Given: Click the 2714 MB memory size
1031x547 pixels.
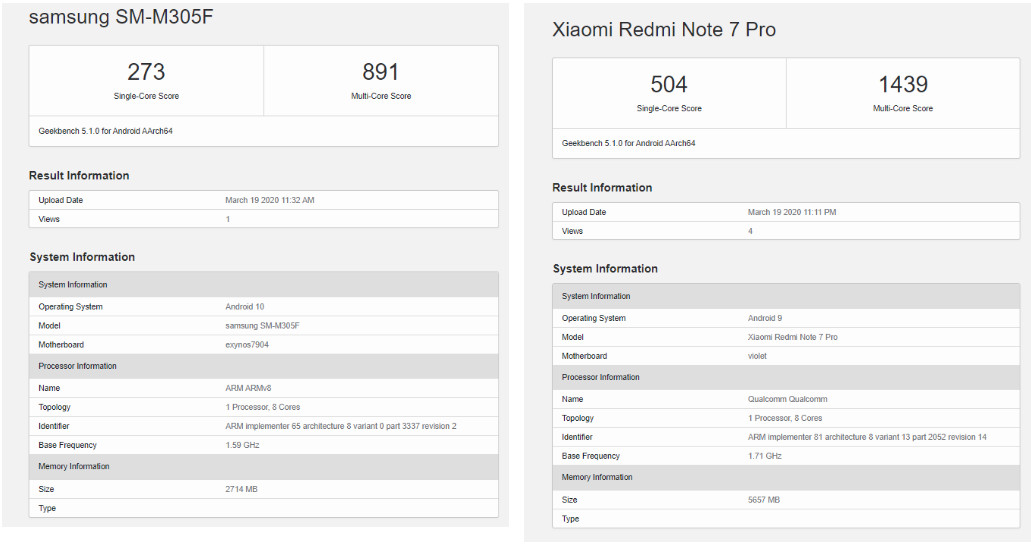Looking at the screenshot, I should [242, 489].
